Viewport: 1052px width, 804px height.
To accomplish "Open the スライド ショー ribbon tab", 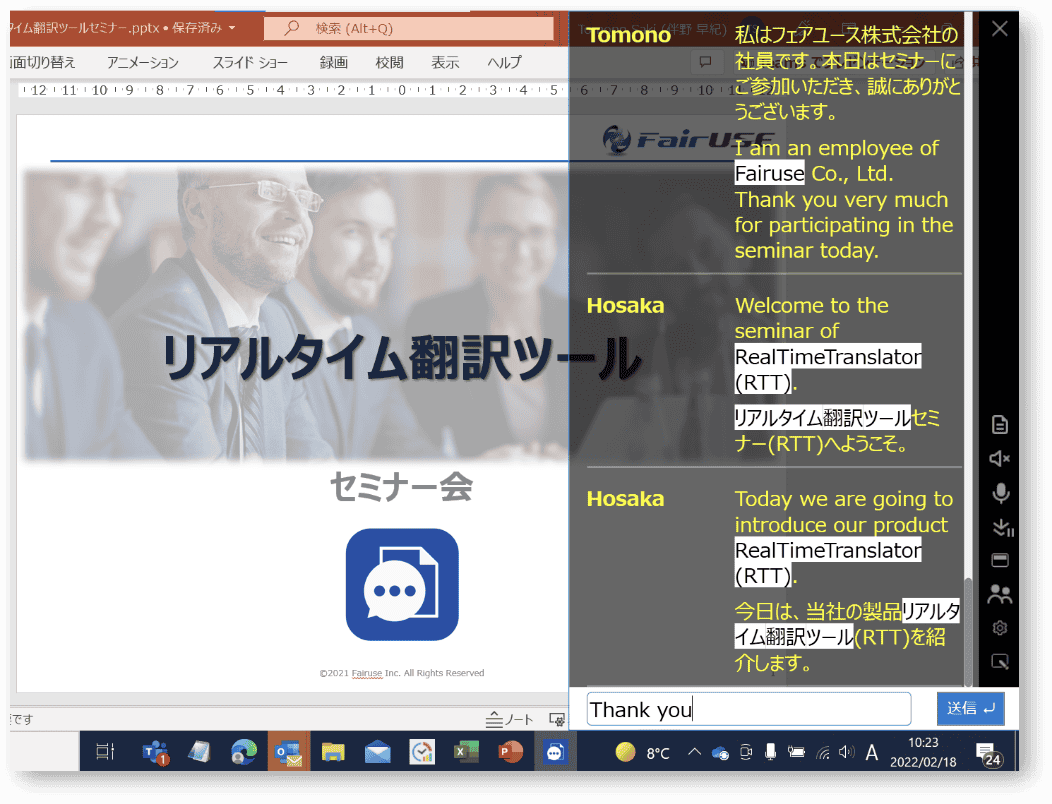I will [x=250, y=62].
